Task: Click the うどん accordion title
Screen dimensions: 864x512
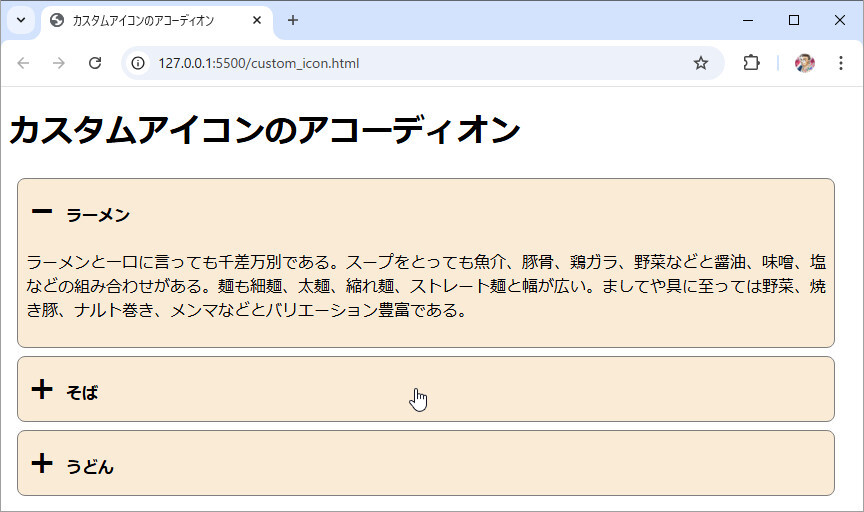Action: [x=90, y=467]
